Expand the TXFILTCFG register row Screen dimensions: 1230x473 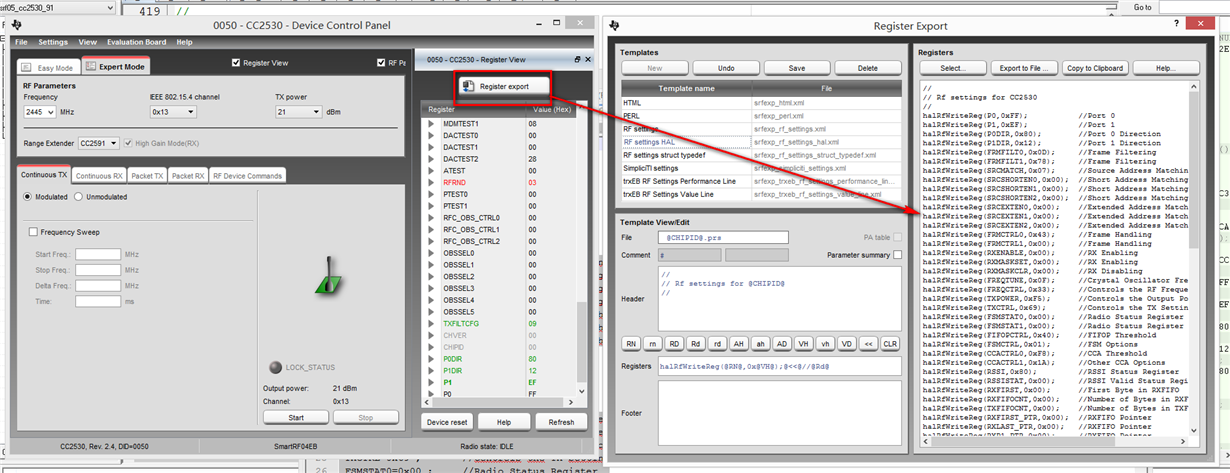(x=431, y=324)
